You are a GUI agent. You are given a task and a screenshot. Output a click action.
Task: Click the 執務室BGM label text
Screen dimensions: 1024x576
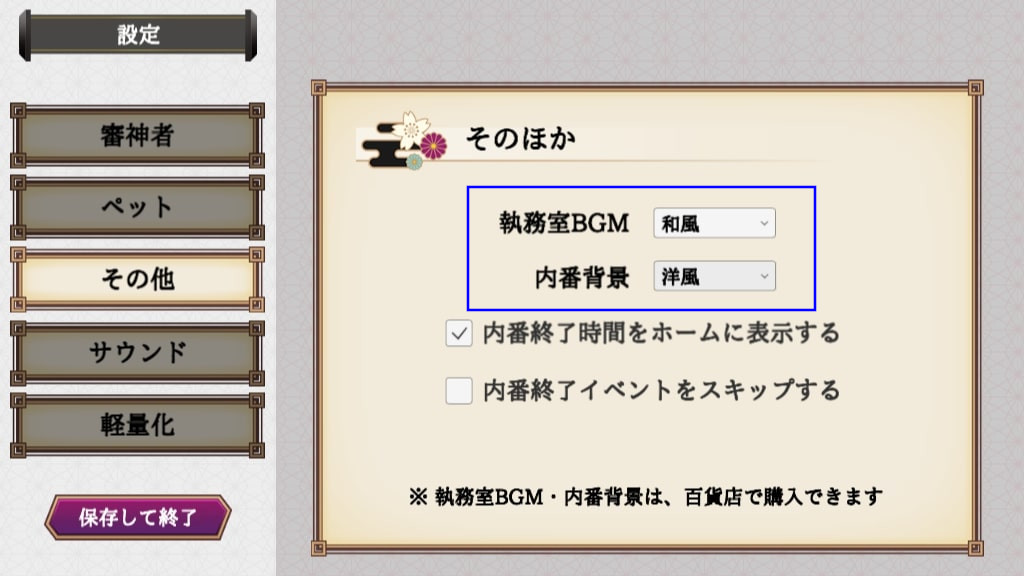coord(564,223)
